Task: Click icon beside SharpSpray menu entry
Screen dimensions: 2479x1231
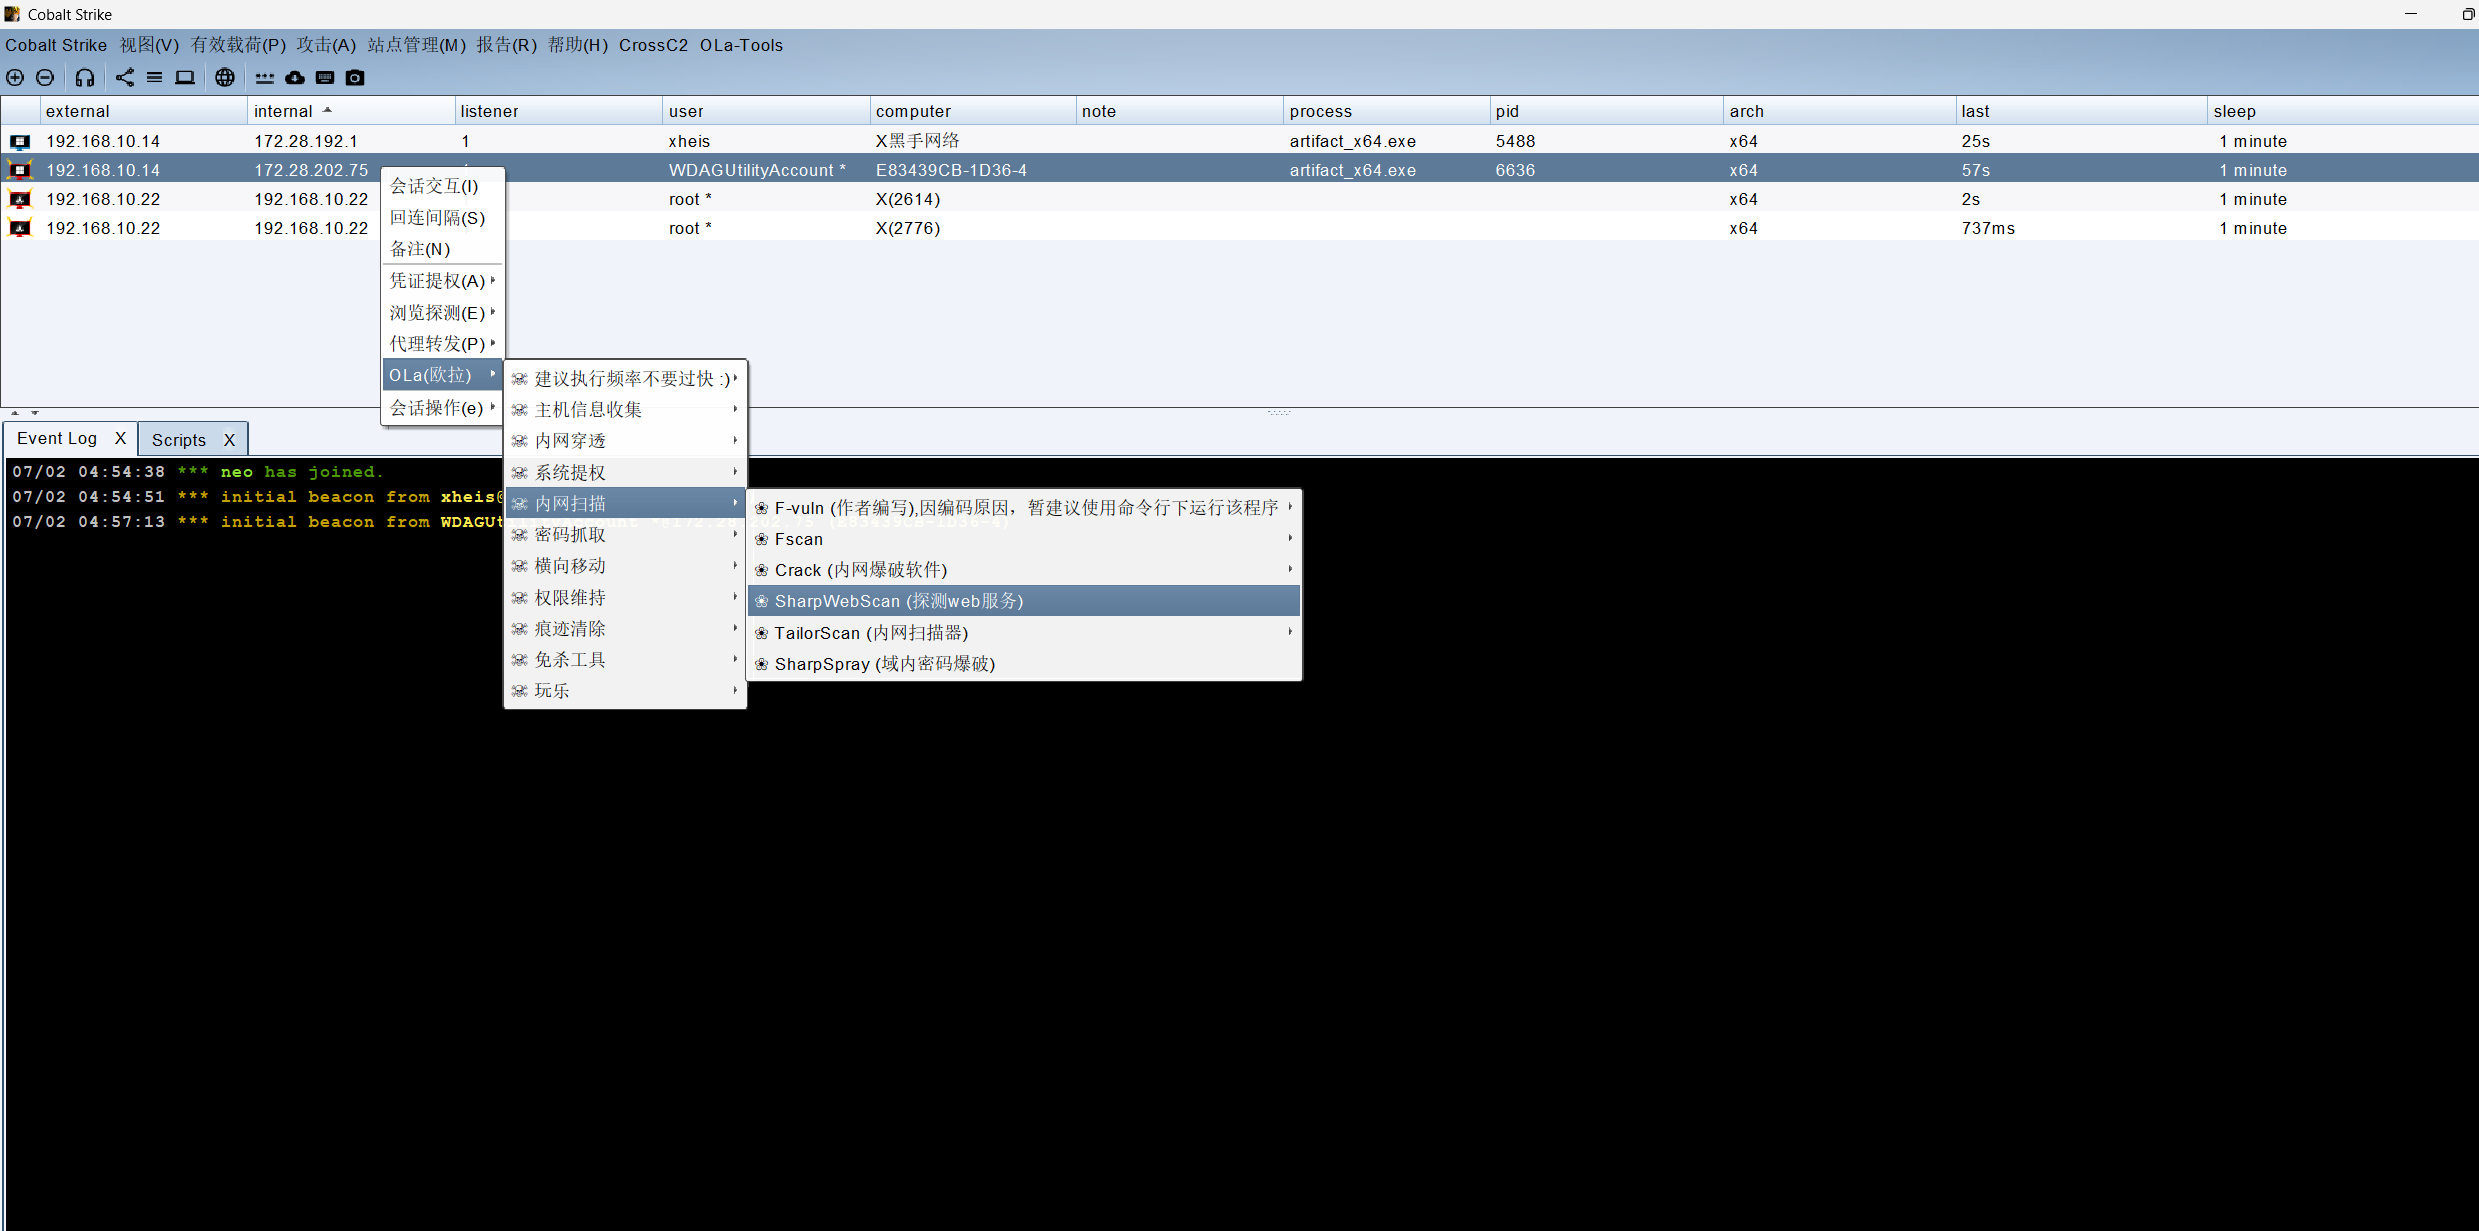Action: tap(761, 664)
